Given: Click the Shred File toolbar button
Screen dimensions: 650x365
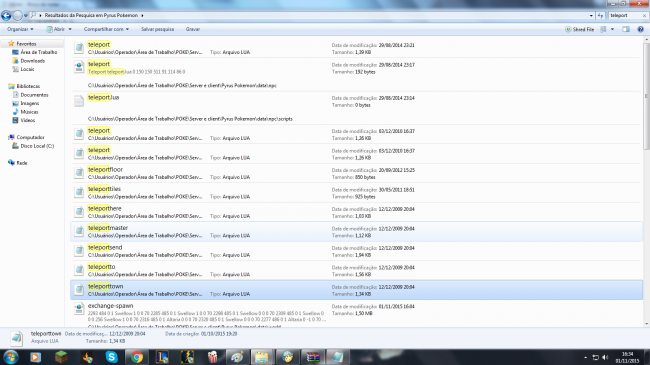Looking at the screenshot, I should pyautogui.click(x=580, y=29).
